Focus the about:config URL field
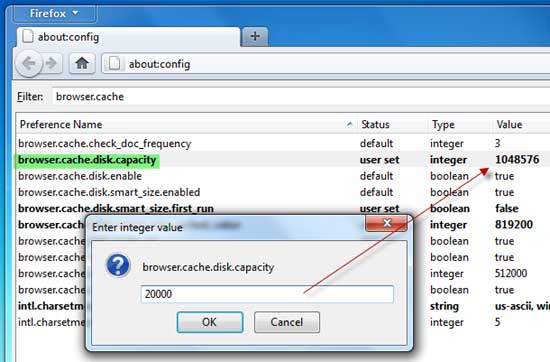 point(326,64)
